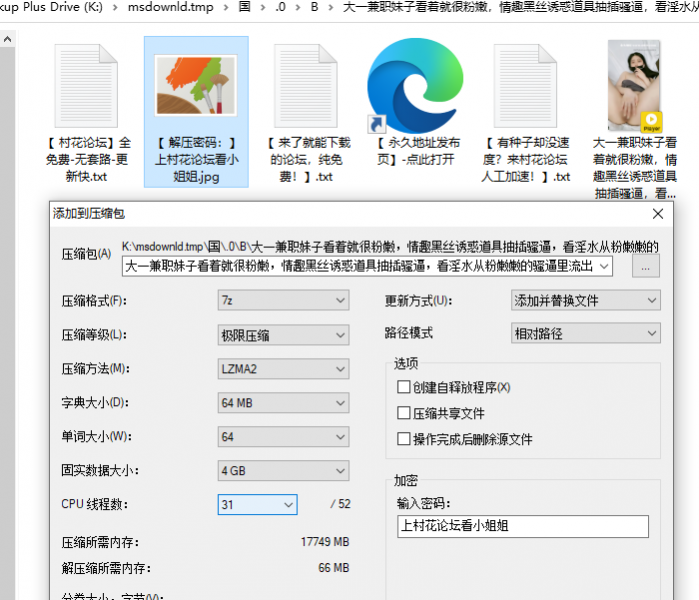Click the msdownld.tmp breadcrumb folder
The width and height of the screenshot is (699, 600).
171,9
